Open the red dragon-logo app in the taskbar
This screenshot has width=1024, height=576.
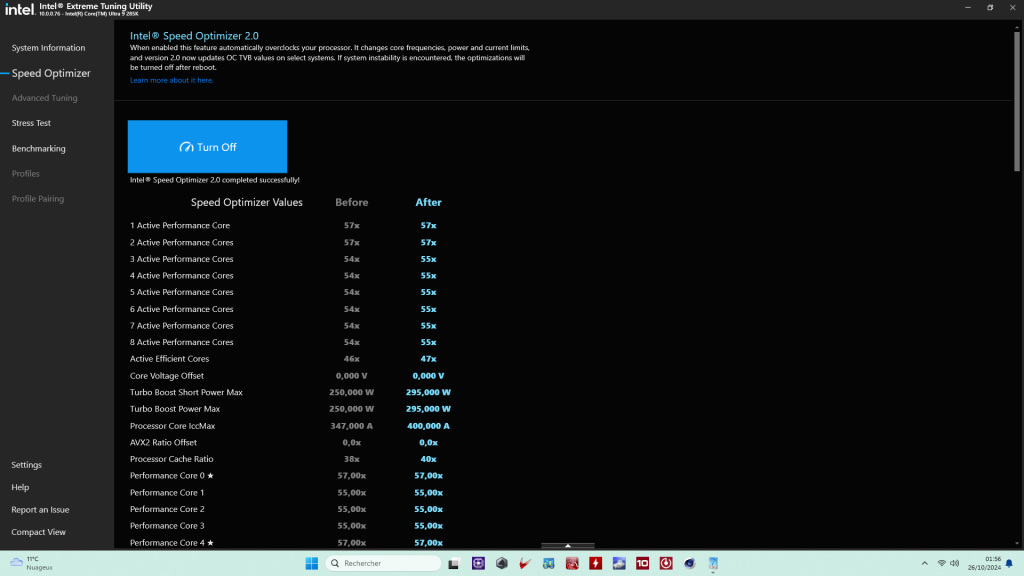[572, 563]
